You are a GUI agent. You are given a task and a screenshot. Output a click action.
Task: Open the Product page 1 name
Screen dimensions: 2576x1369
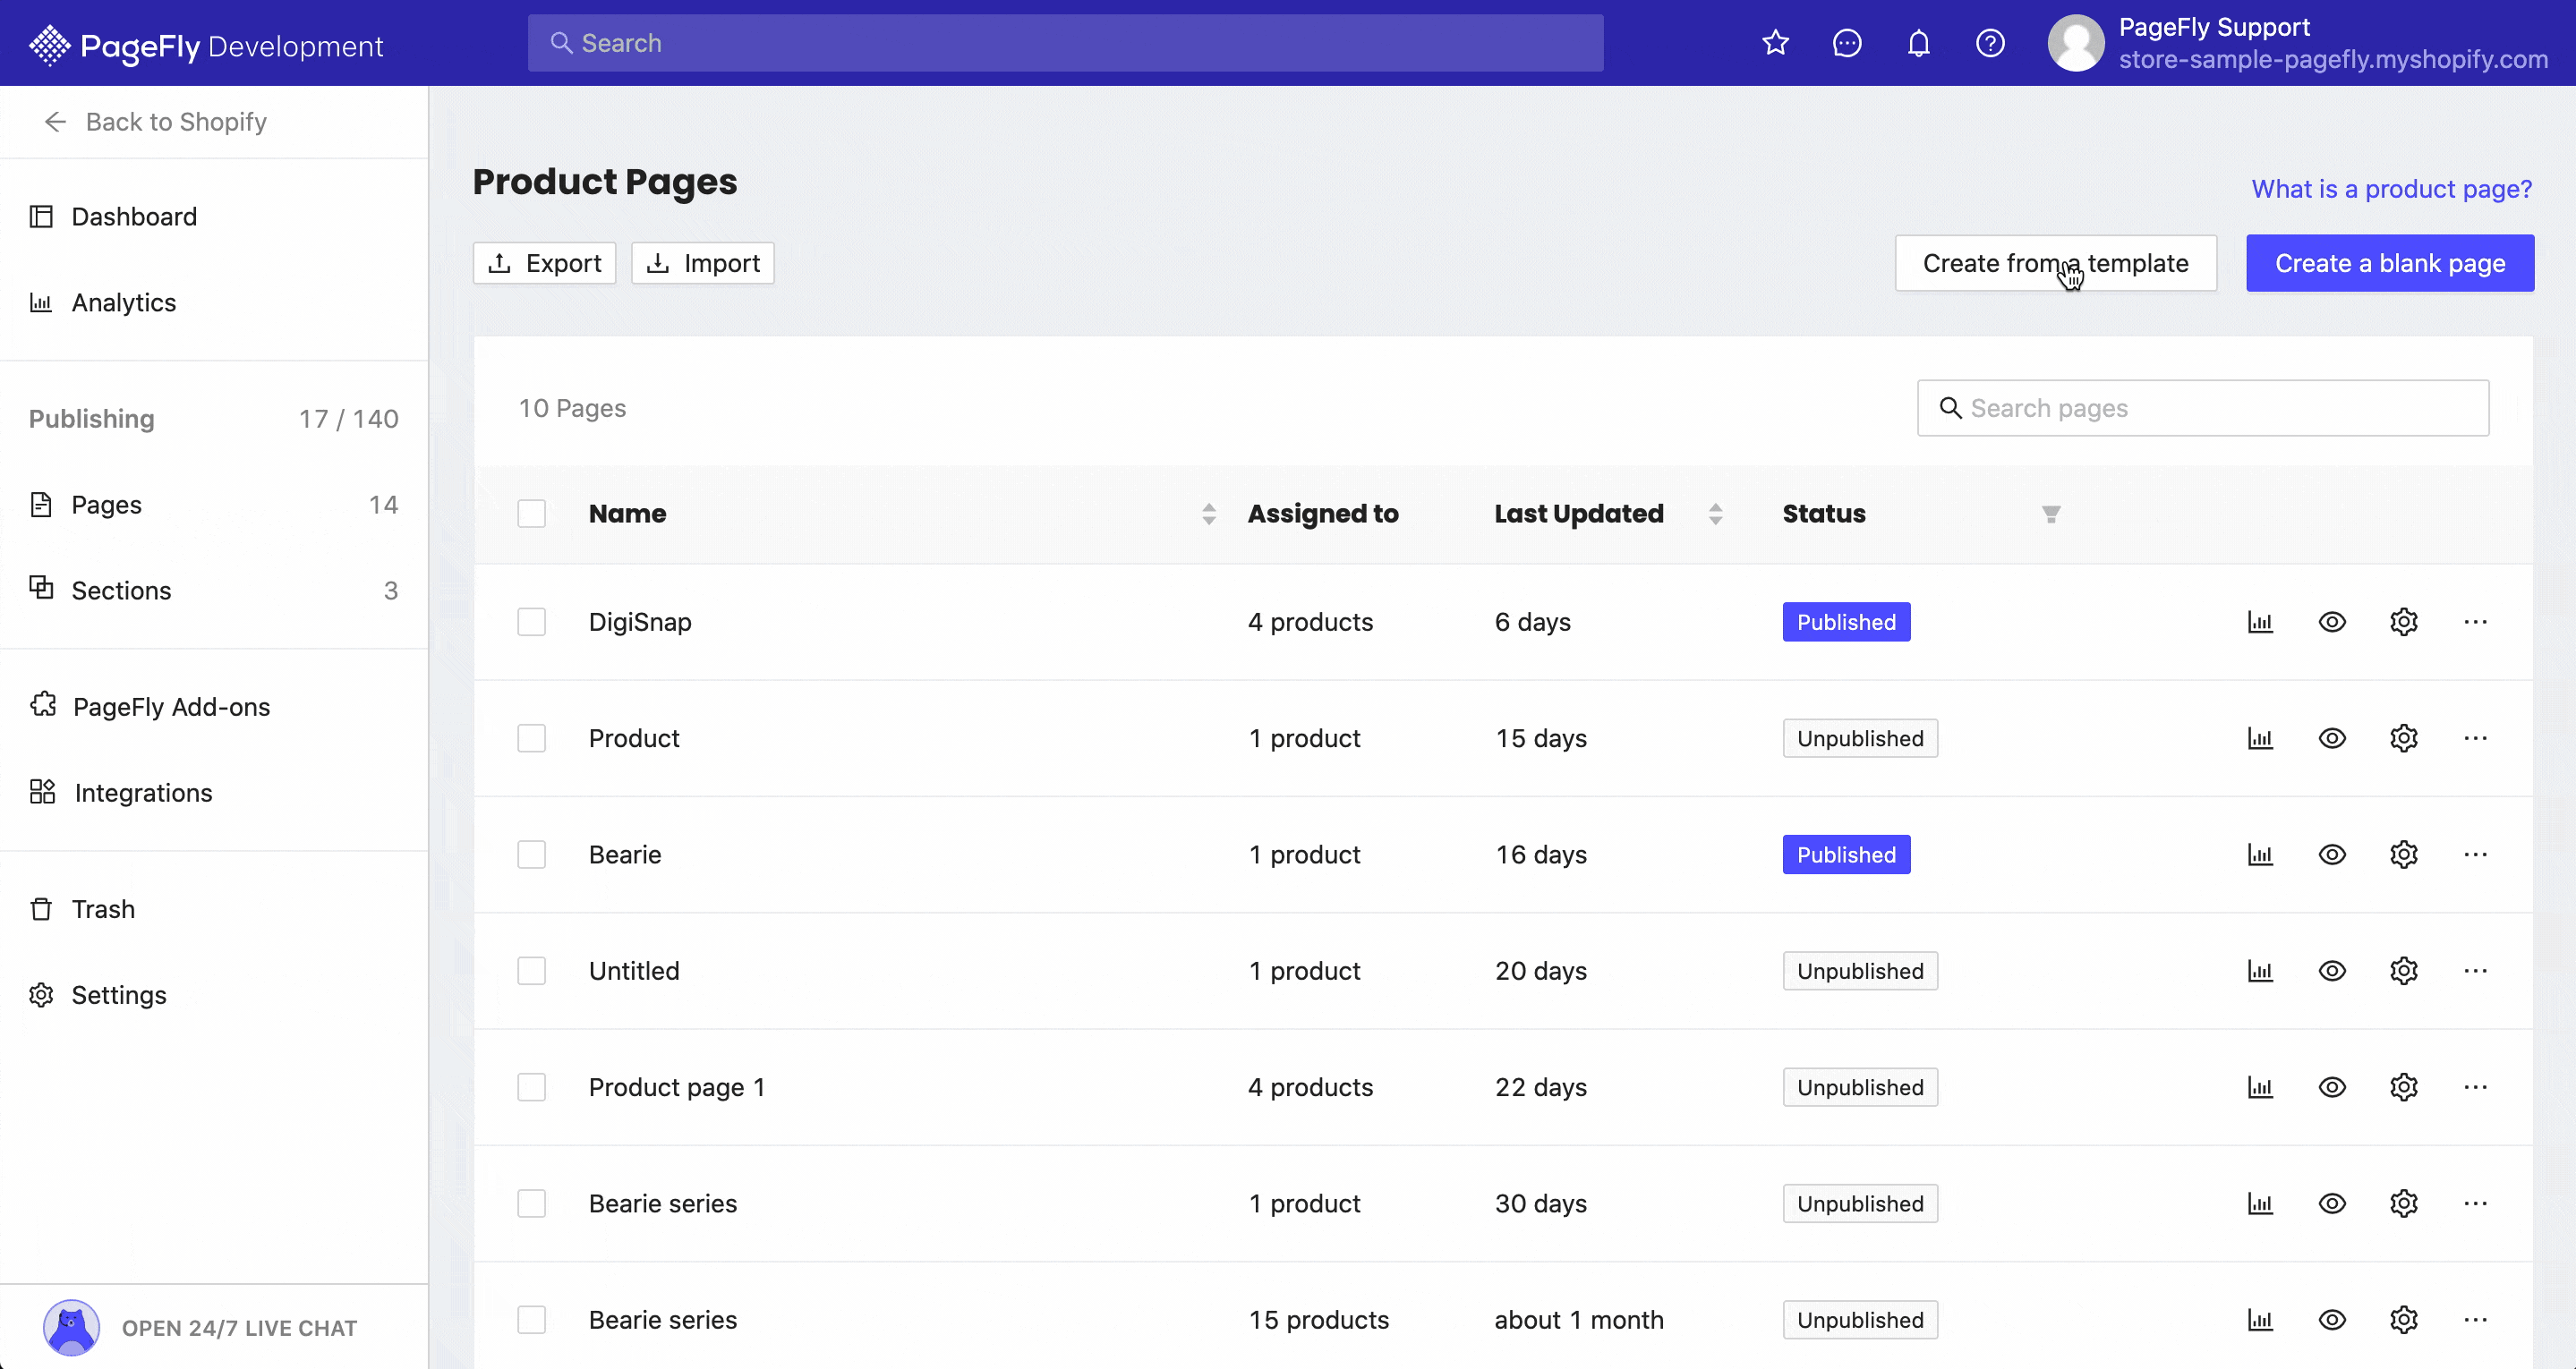point(677,1087)
